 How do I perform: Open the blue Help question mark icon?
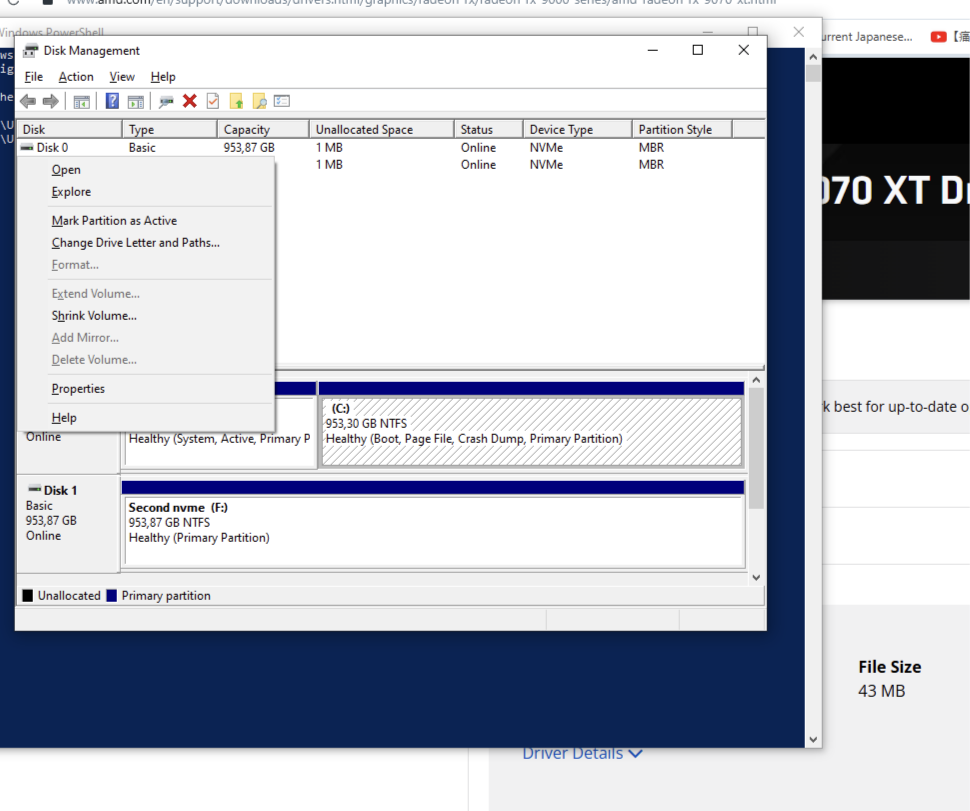point(112,101)
